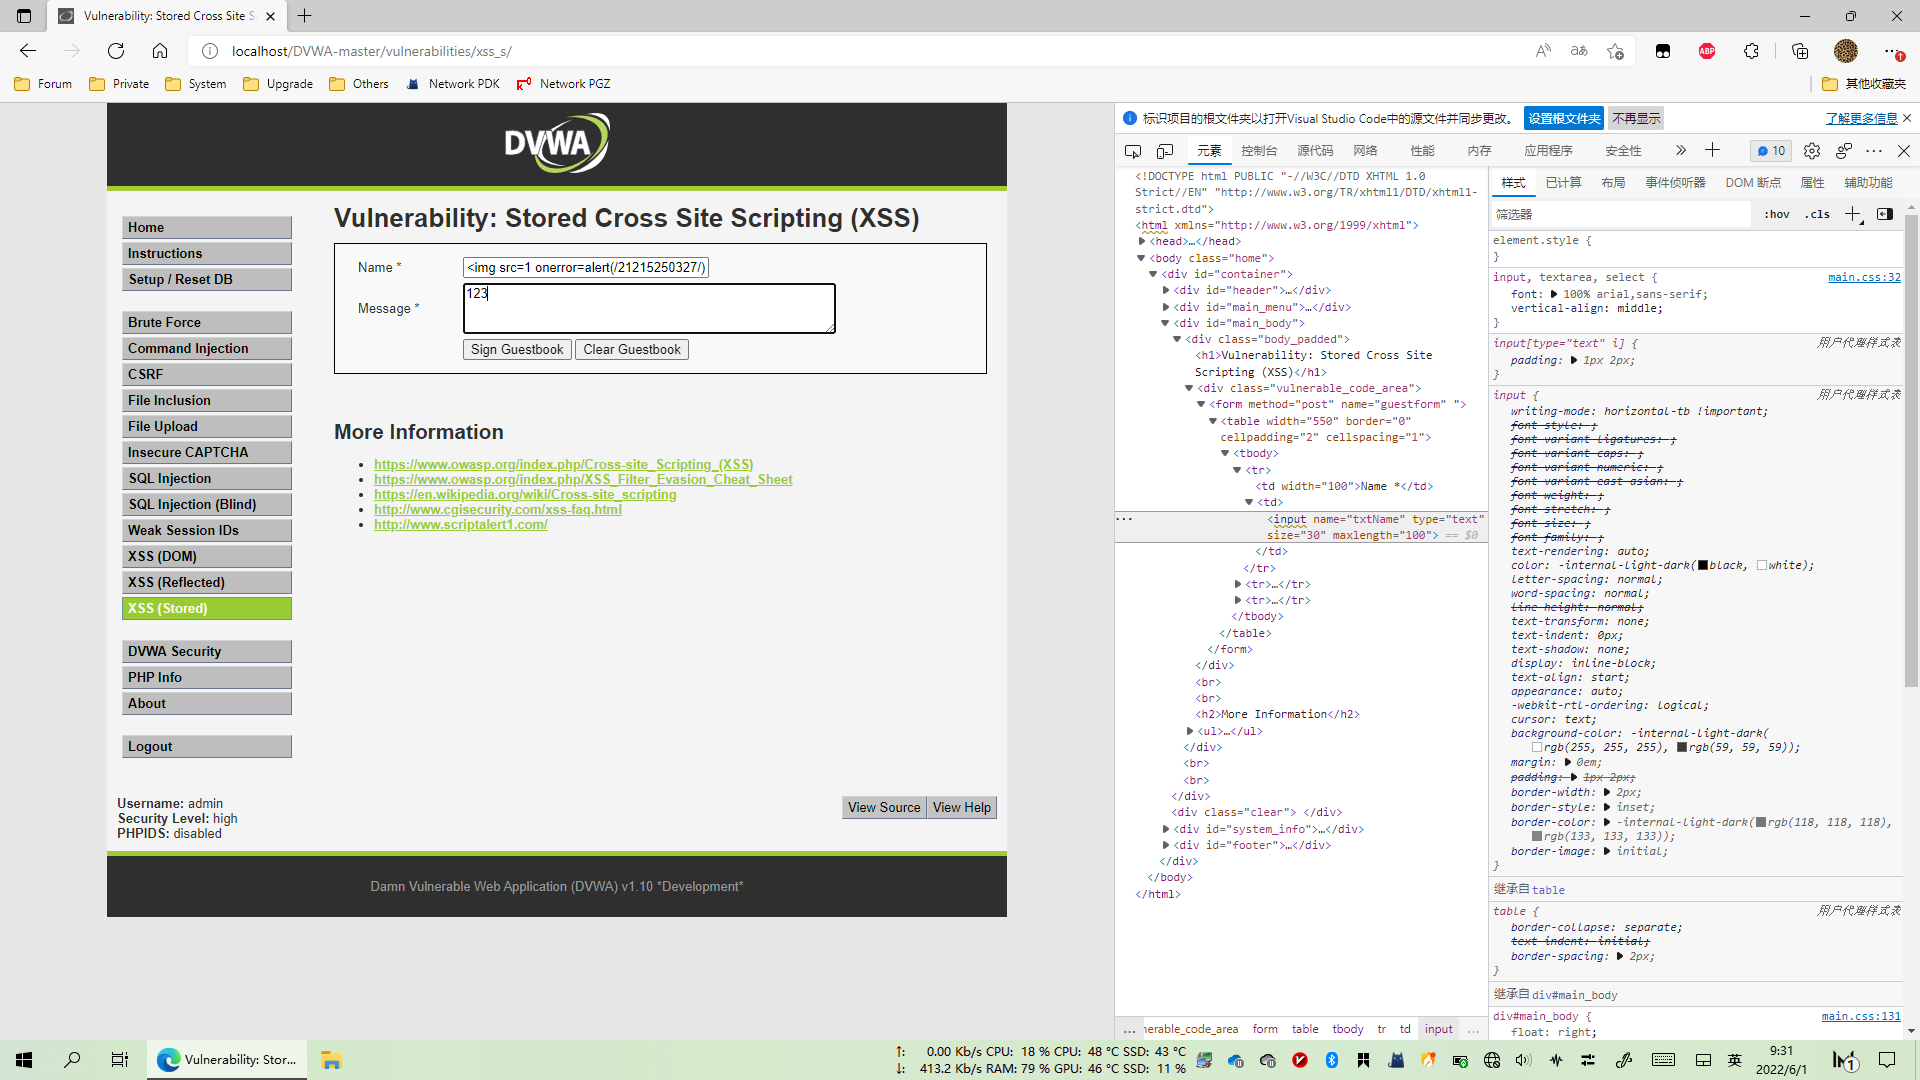
Task: Open the DevTools customize three-dots menu
Action: click(x=1874, y=151)
